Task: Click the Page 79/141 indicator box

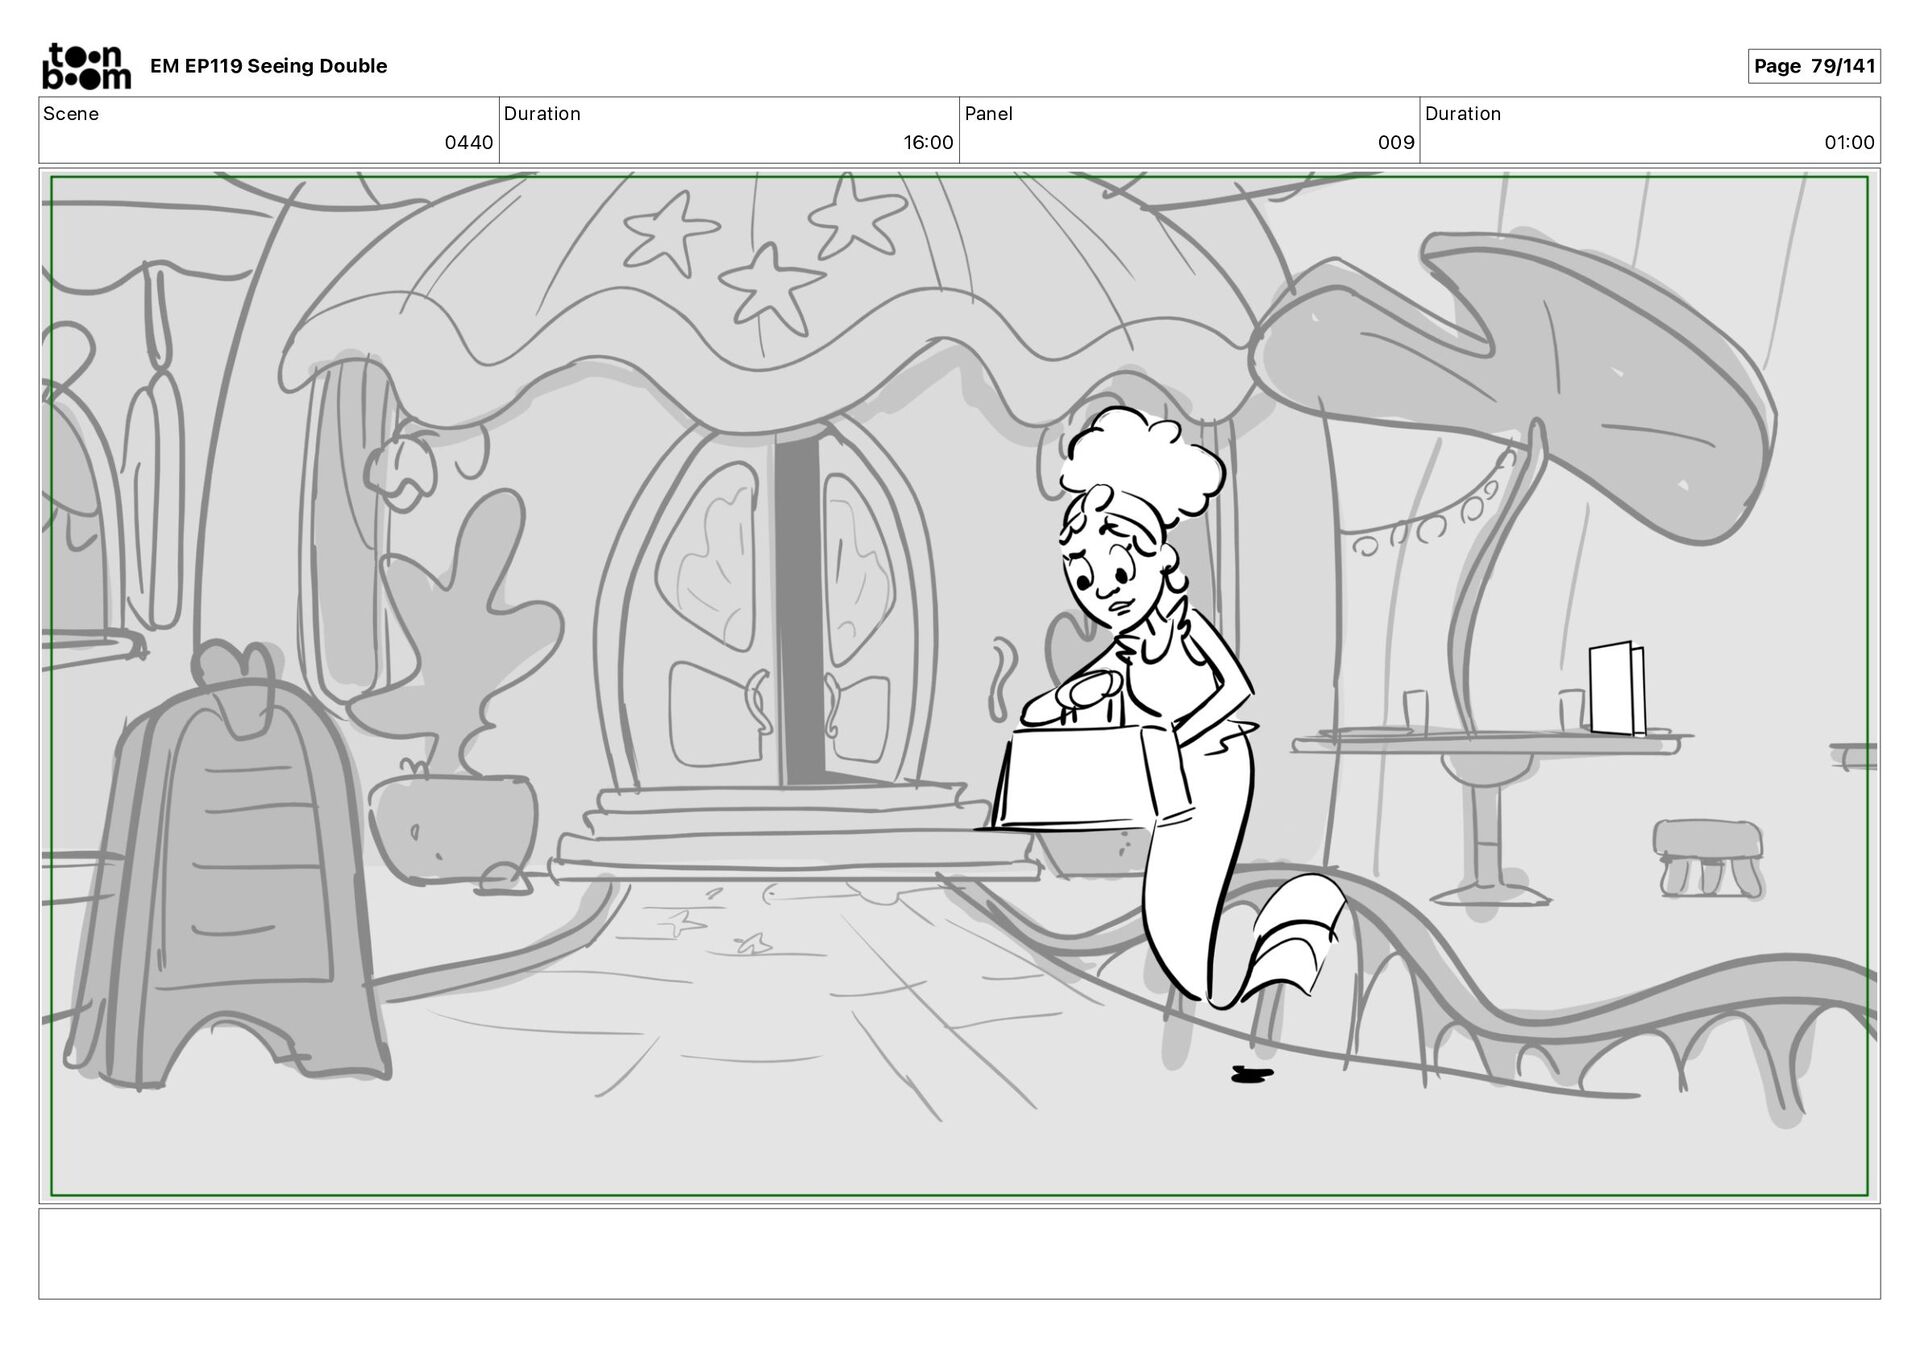Action: click(x=1813, y=66)
